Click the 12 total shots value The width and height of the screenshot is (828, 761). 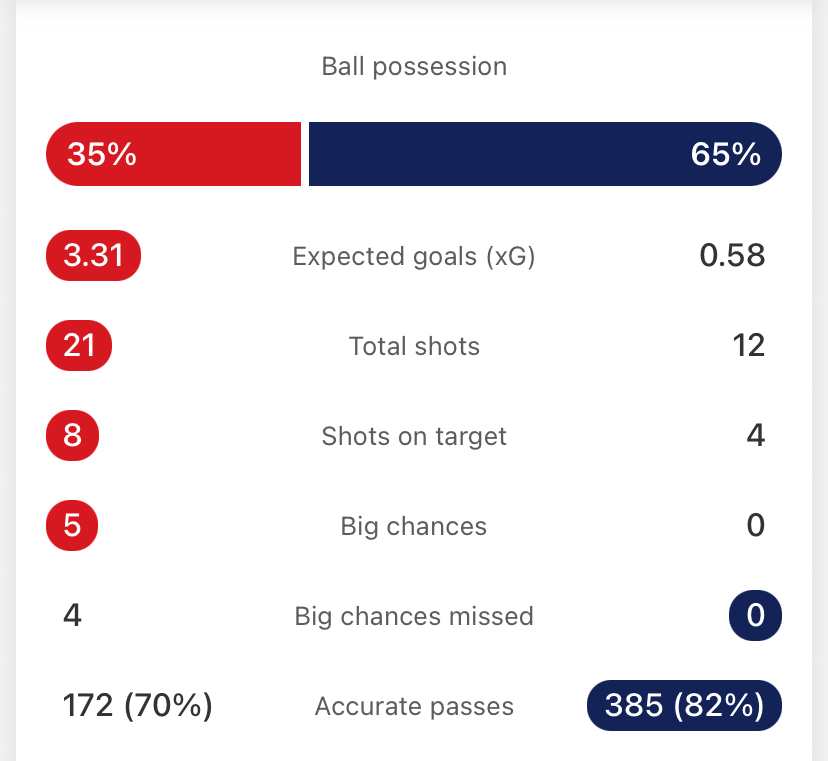[748, 346]
